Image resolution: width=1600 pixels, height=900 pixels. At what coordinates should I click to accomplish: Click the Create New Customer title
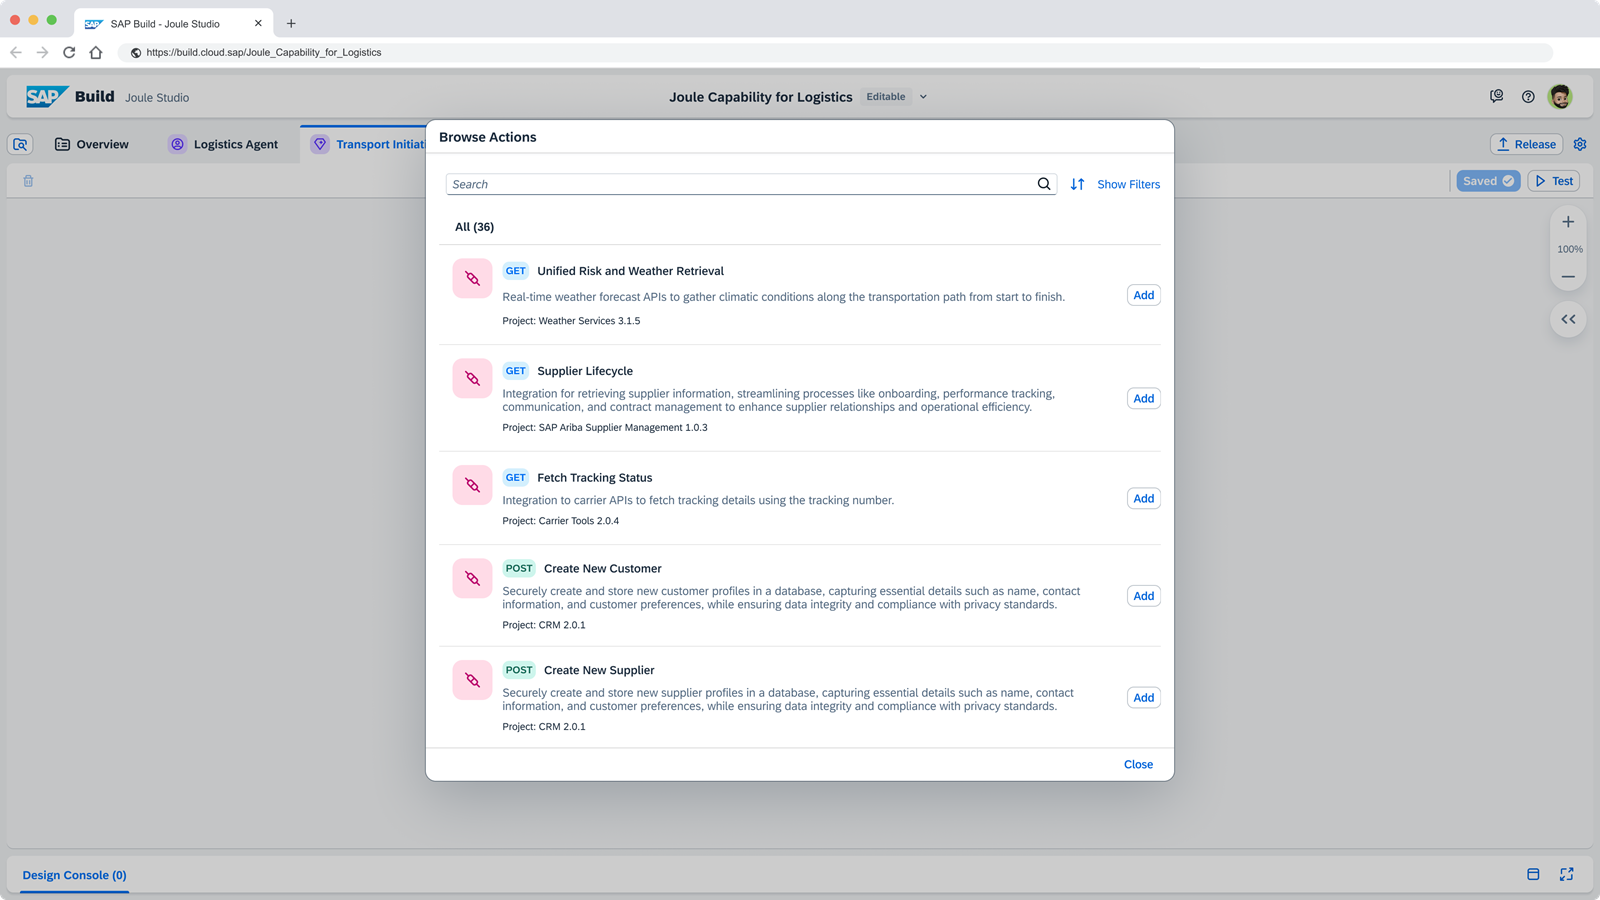pyautogui.click(x=603, y=569)
